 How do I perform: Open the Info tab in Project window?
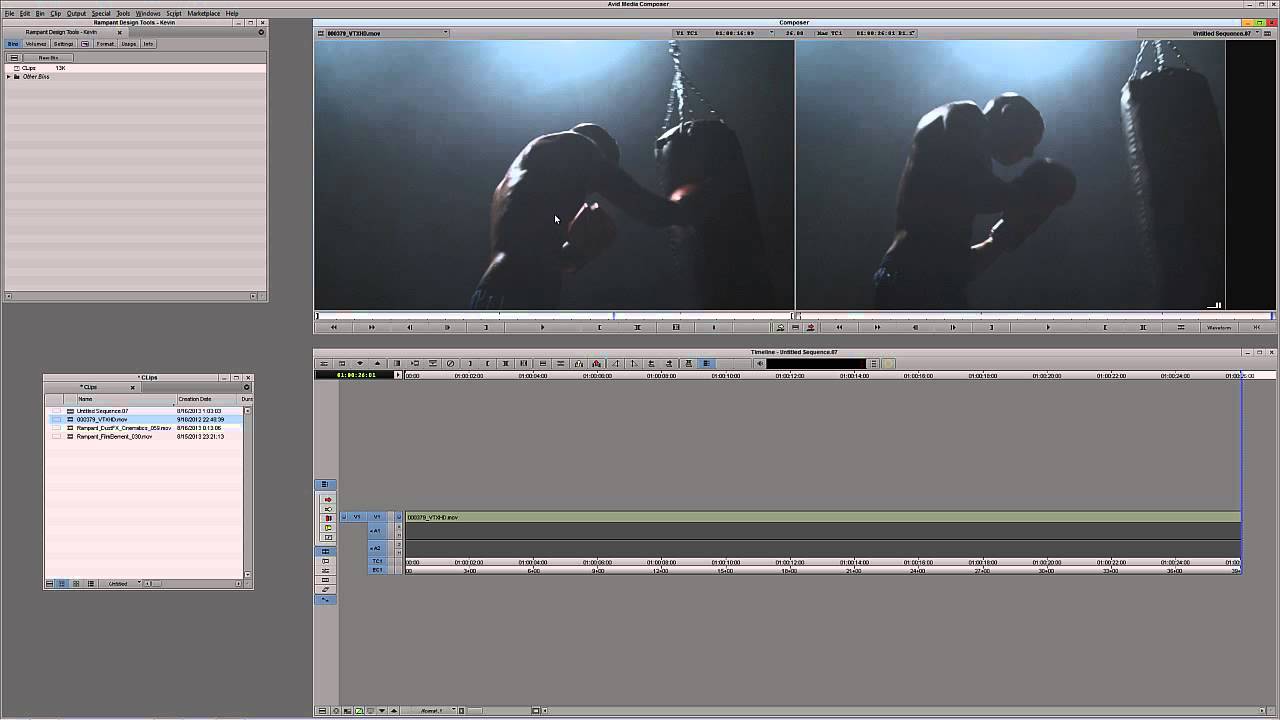point(148,44)
